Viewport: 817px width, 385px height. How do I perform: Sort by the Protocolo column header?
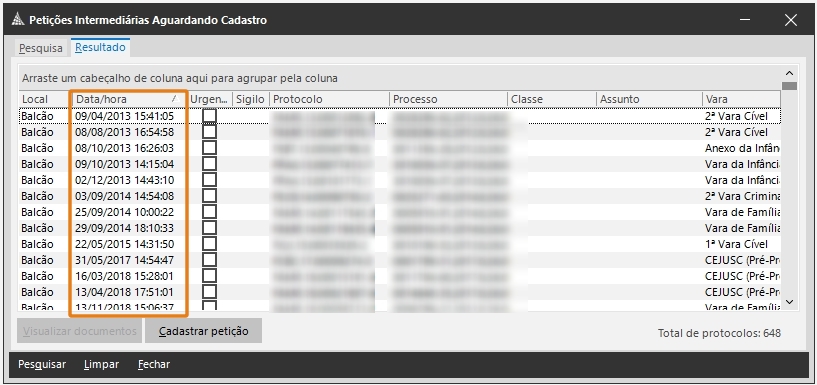(x=329, y=99)
